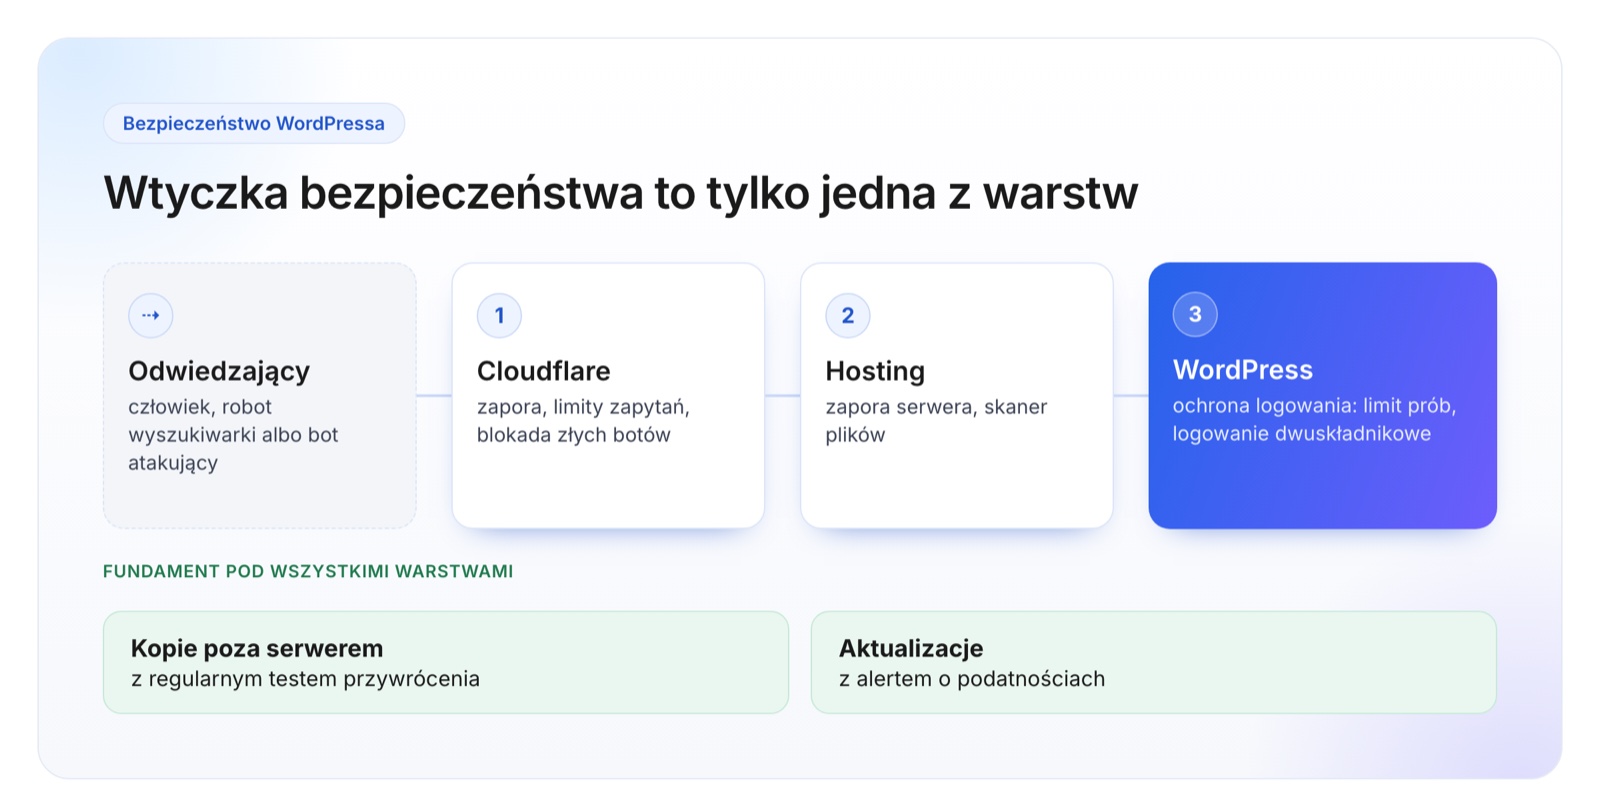Viewport: 1600px width, 802px height.
Task: Click the 'WordPress' card title
Action: 1243,370
